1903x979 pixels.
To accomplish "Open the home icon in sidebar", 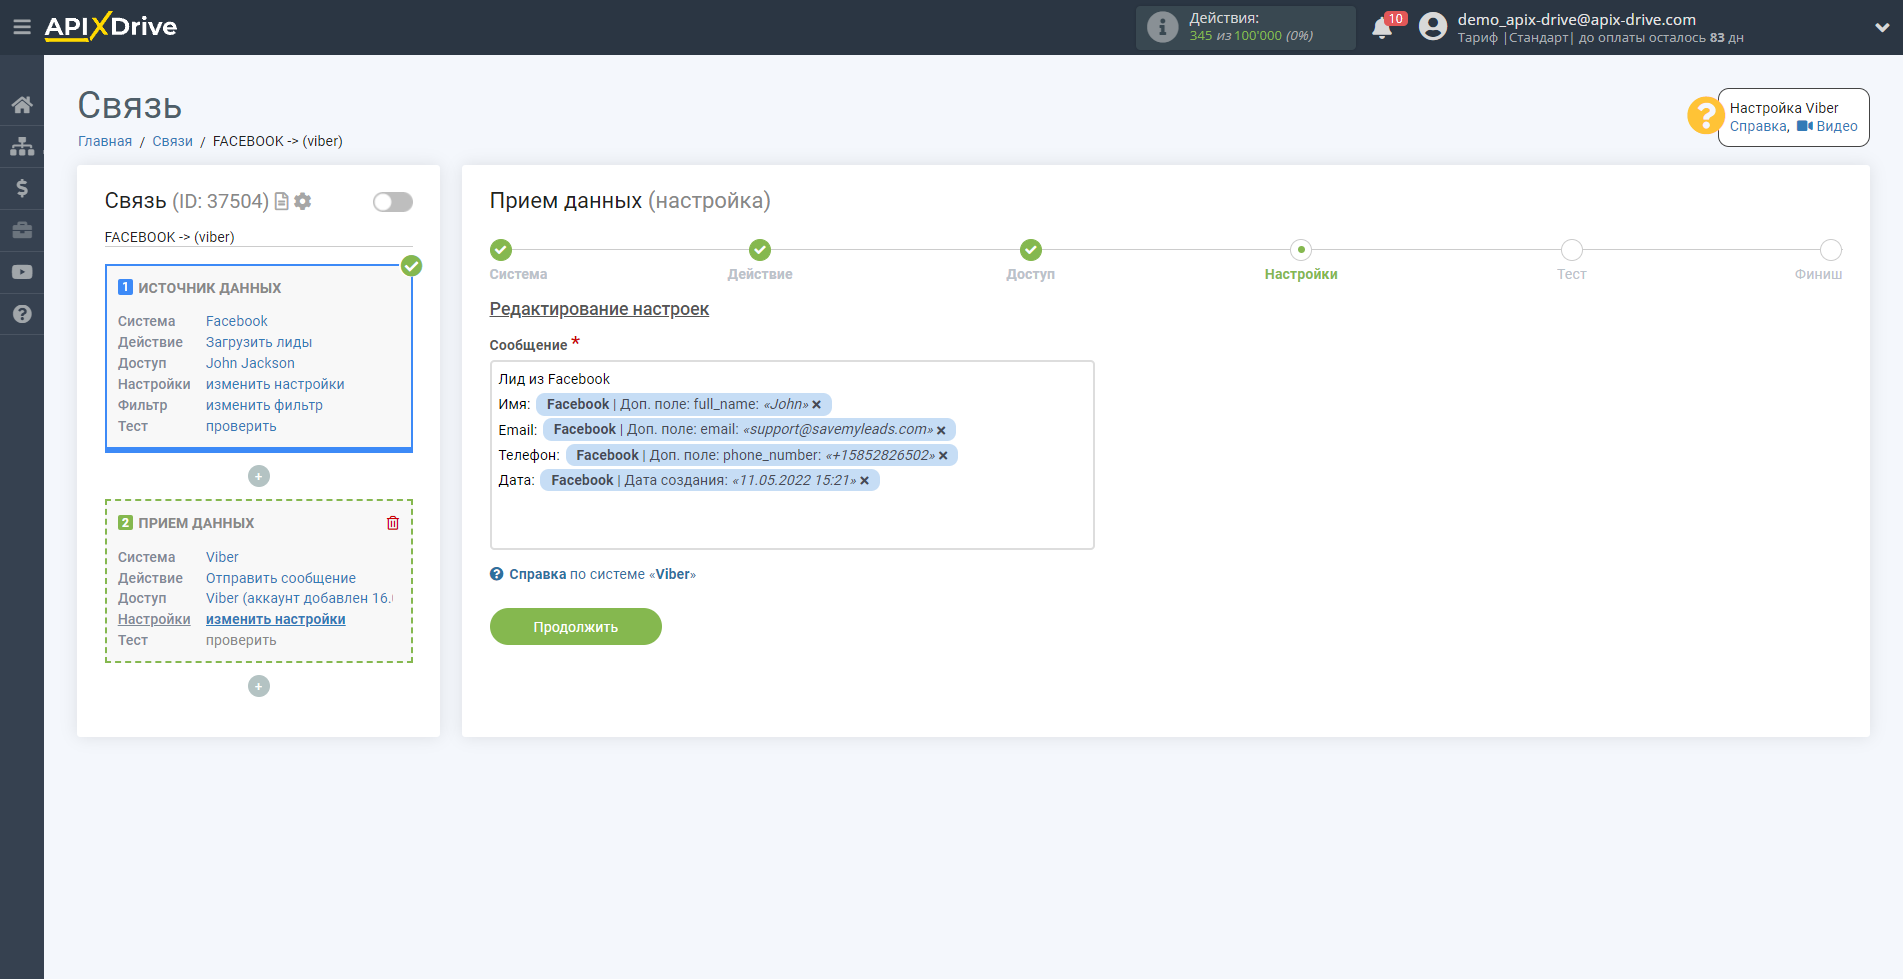I will tap(22, 104).
